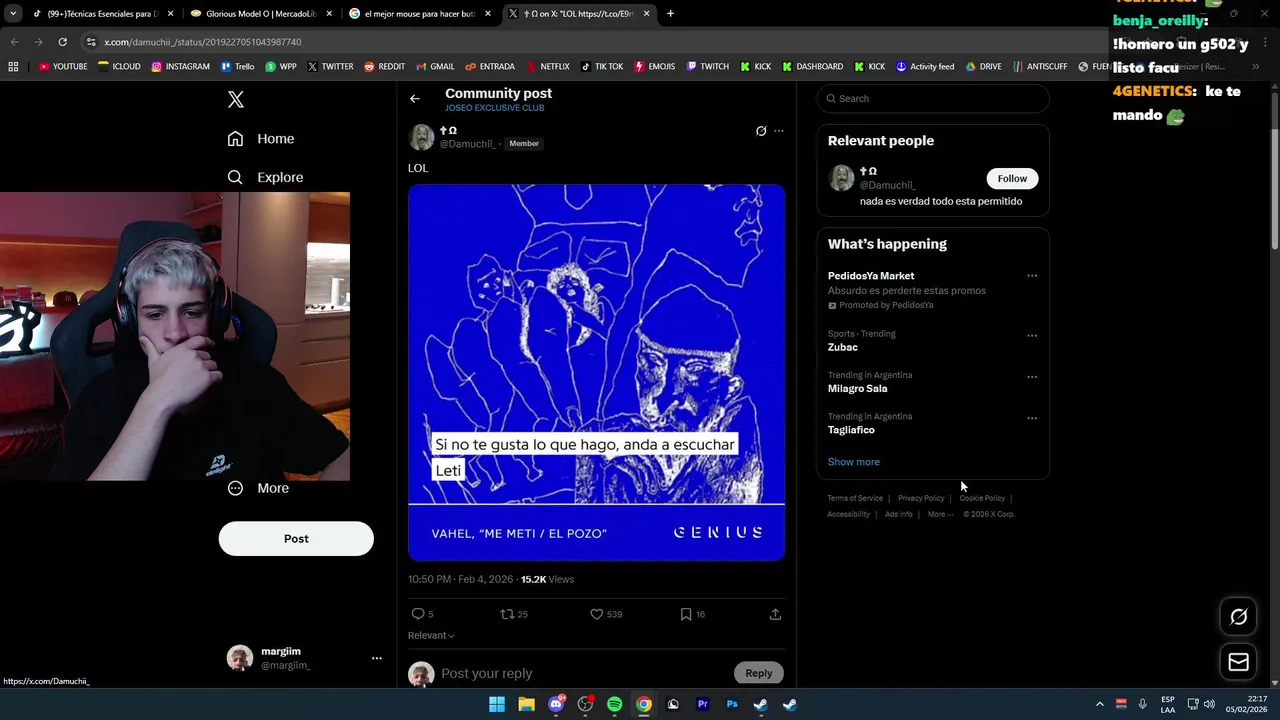Expand the Relevant replies sort dropdown
Image resolution: width=1280 pixels, height=720 pixels.
click(x=431, y=635)
